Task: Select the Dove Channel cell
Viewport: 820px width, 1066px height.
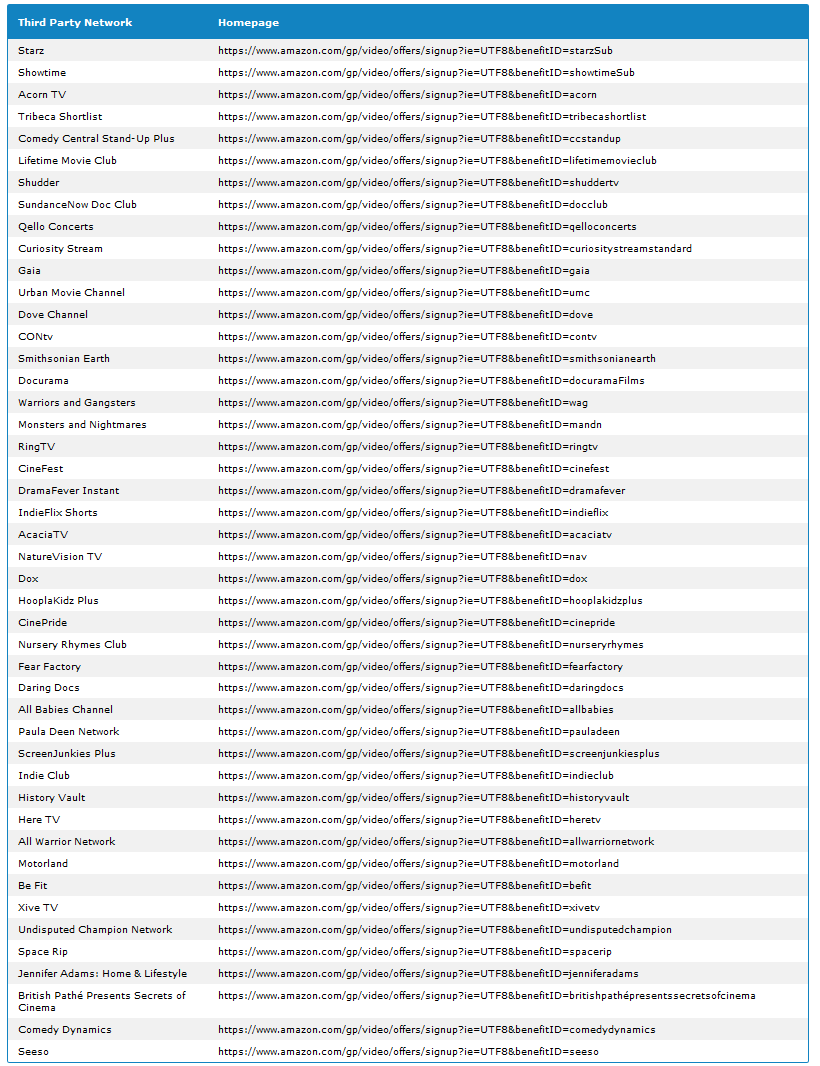Action: (53, 314)
